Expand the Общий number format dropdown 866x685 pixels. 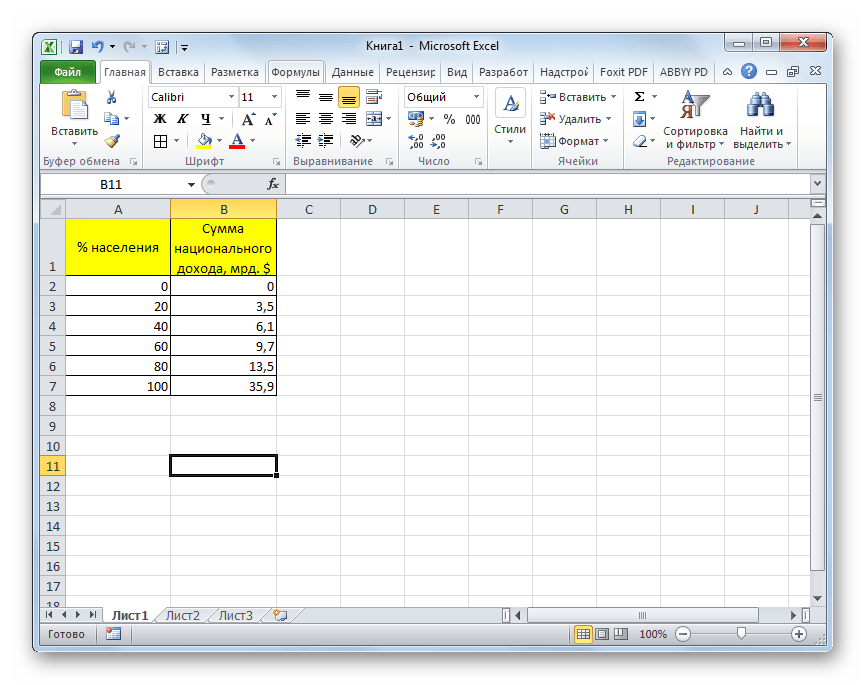(x=476, y=97)
